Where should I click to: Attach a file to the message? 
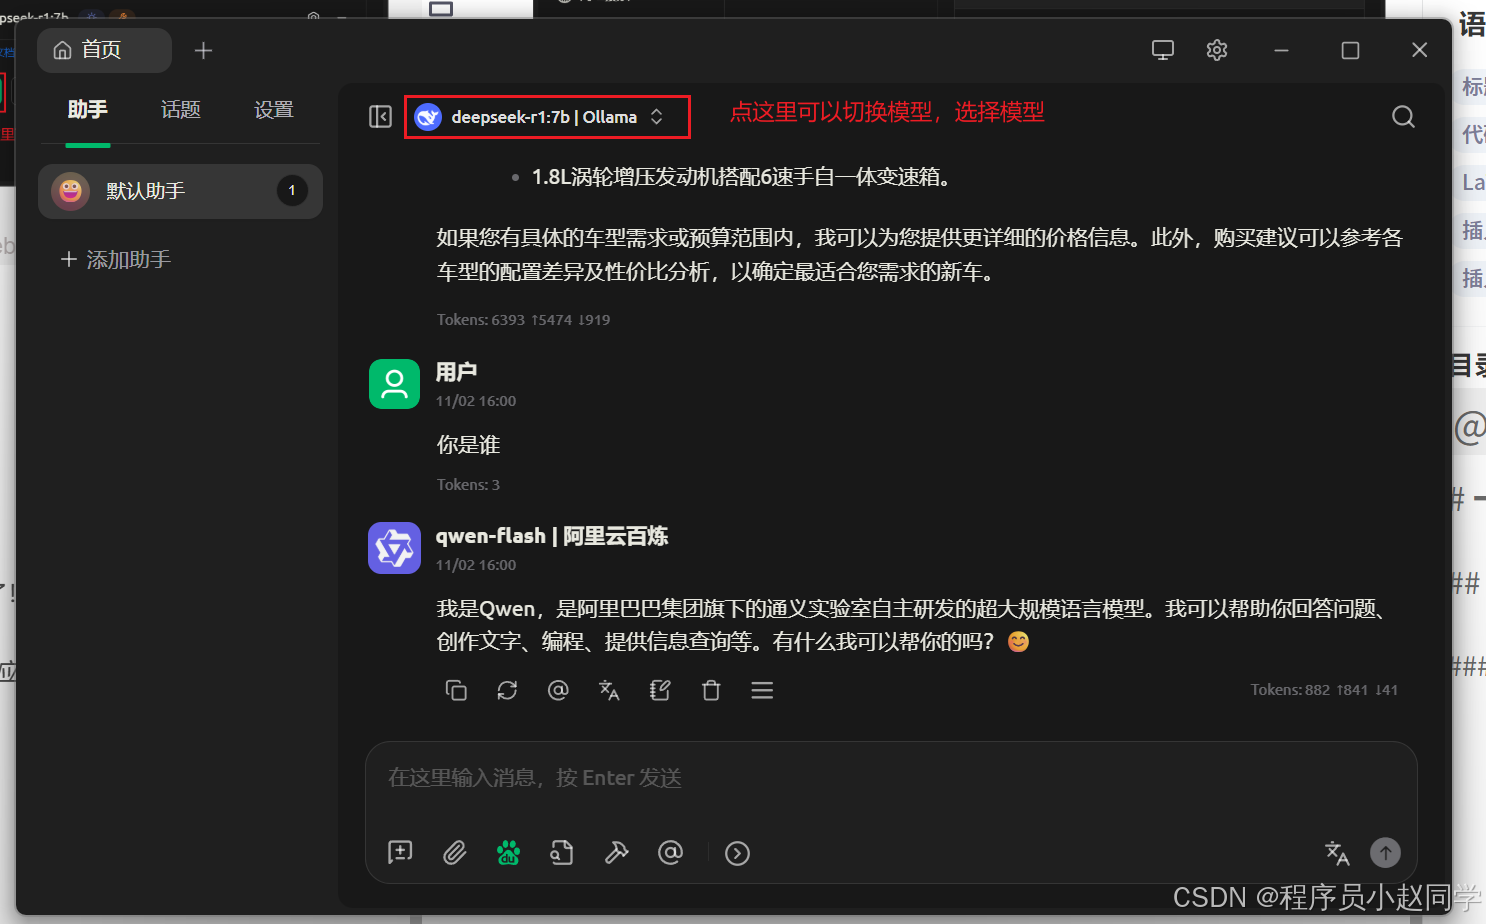pyautogui.click(x=455, y=852)
